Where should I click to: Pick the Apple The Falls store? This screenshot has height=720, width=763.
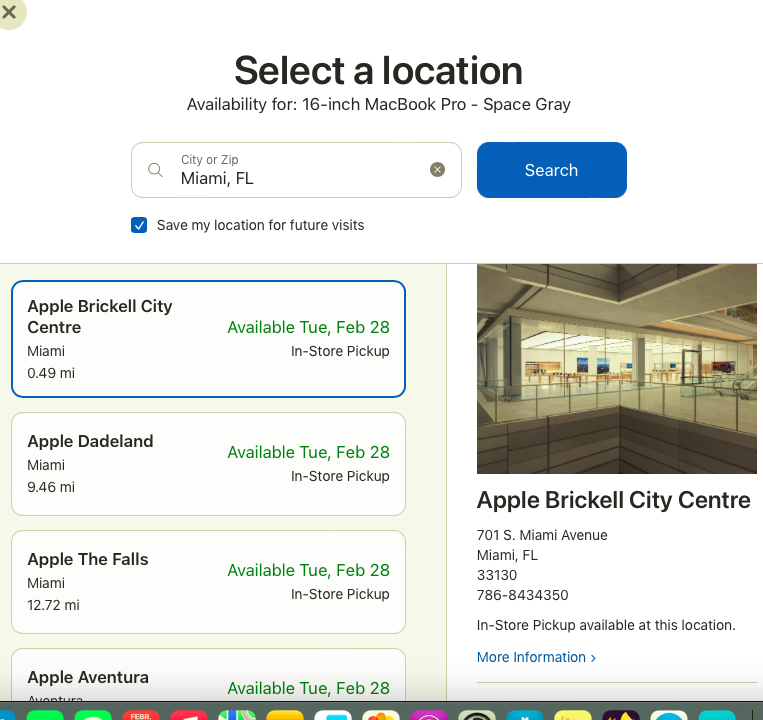pyautogui.click(x=208, y=582)
